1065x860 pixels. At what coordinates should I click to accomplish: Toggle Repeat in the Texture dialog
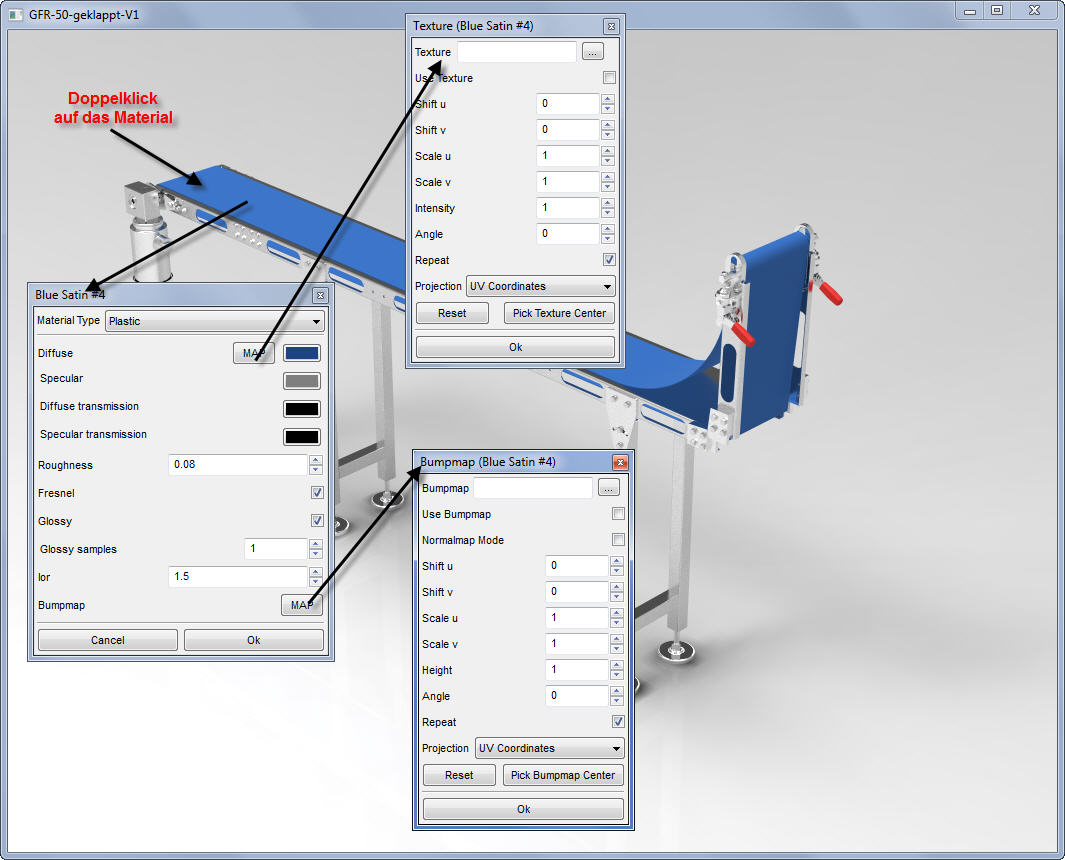(609, 259)
